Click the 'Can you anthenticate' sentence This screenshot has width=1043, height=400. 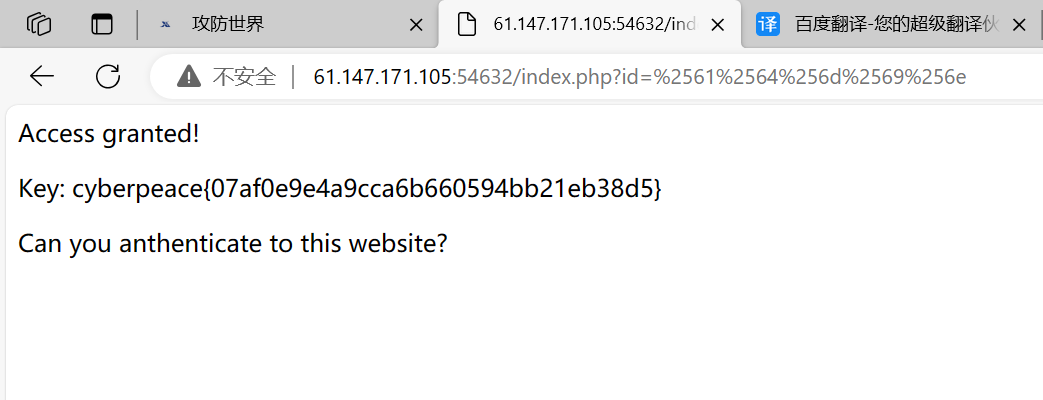(x=233, y=244)
